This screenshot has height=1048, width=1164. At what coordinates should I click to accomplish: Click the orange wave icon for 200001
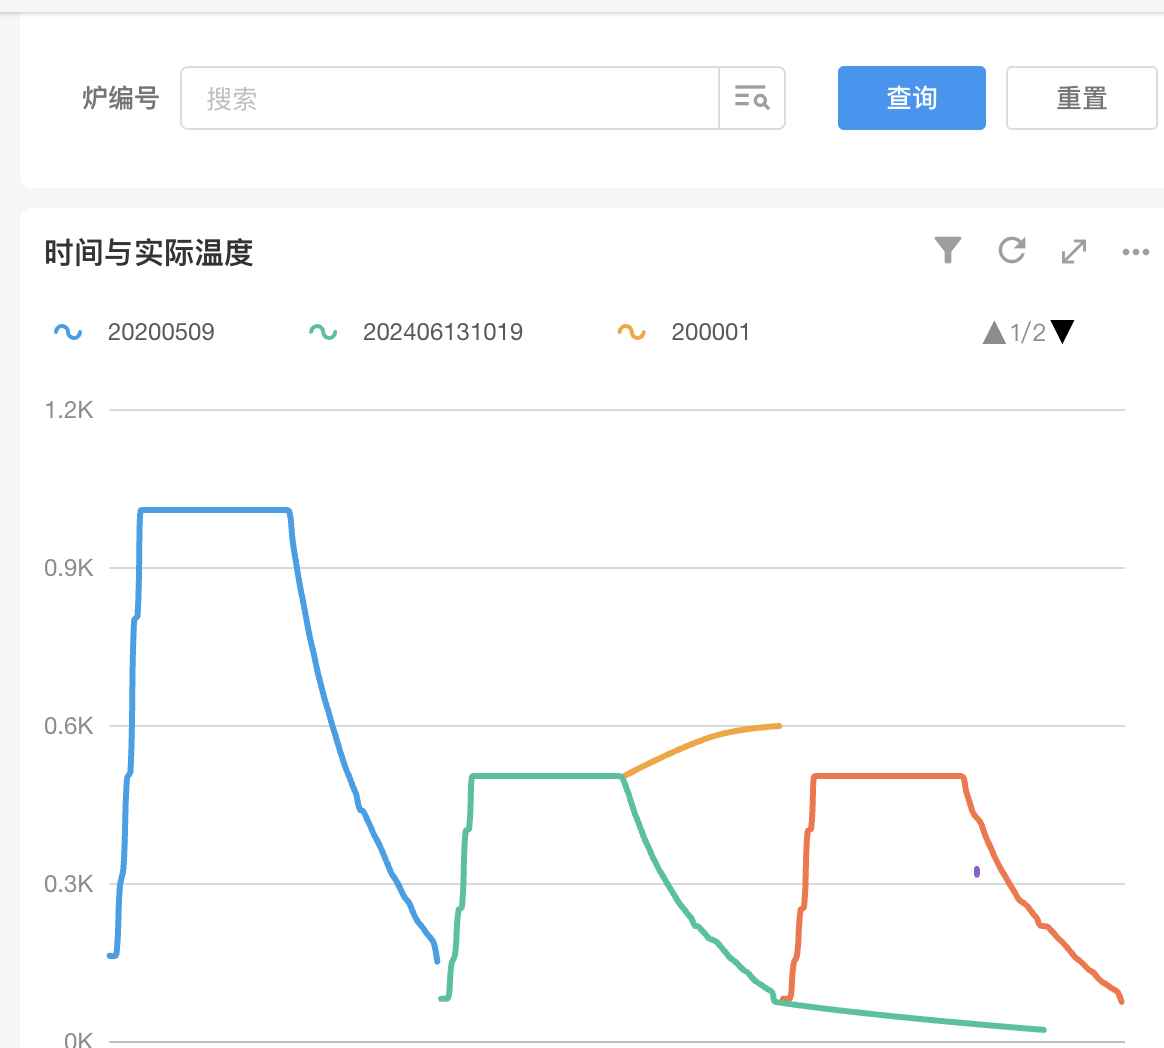[631, 332]
